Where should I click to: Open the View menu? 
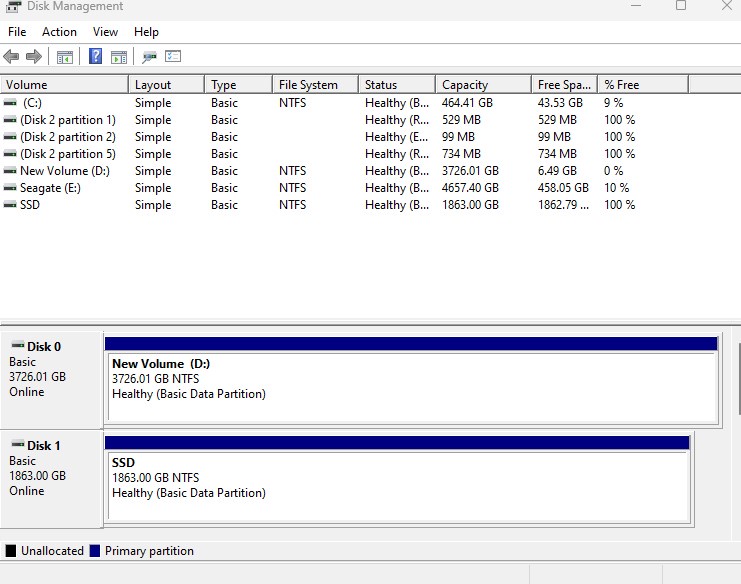pos(105,32)
